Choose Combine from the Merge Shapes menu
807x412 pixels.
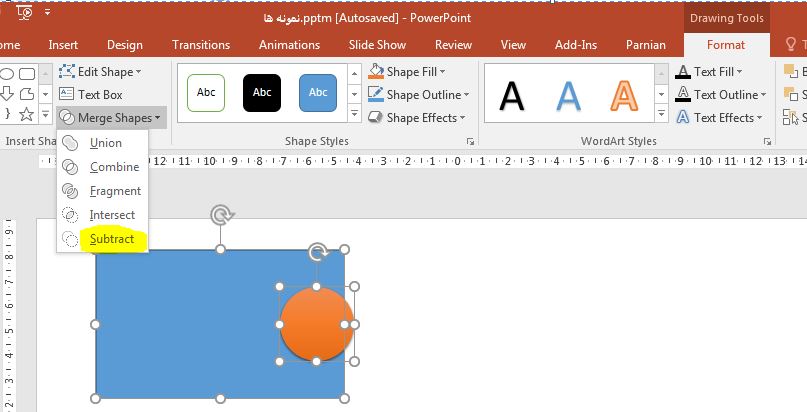click(102, 167)
